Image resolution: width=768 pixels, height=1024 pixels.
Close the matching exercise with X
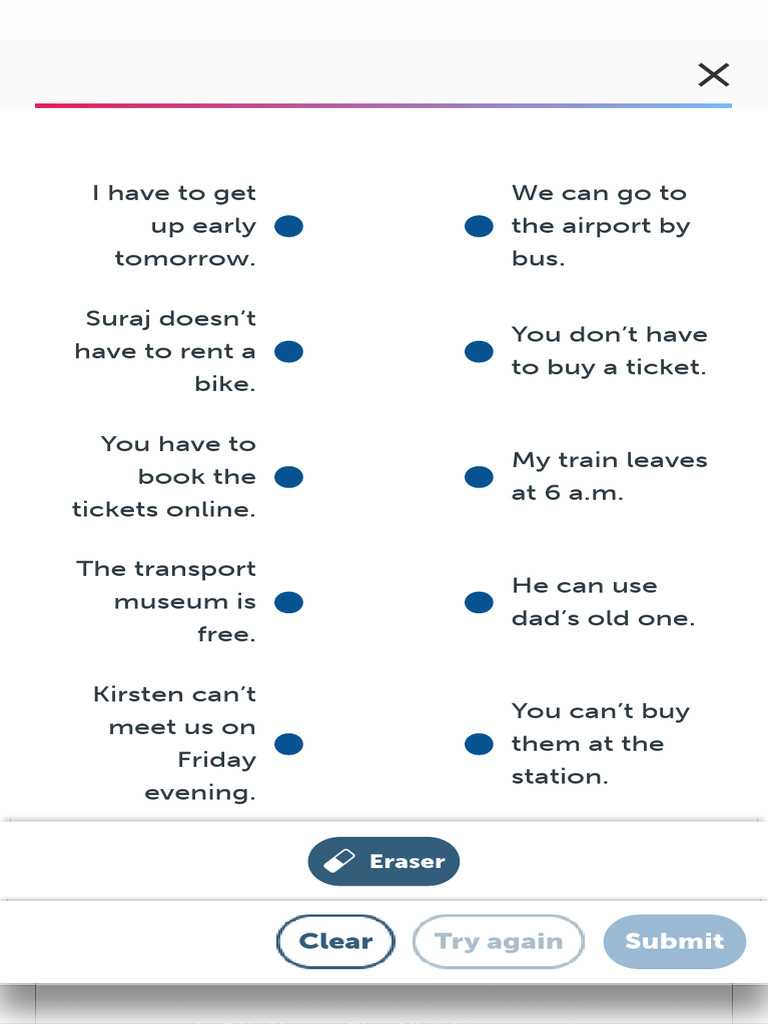[713, 74]
